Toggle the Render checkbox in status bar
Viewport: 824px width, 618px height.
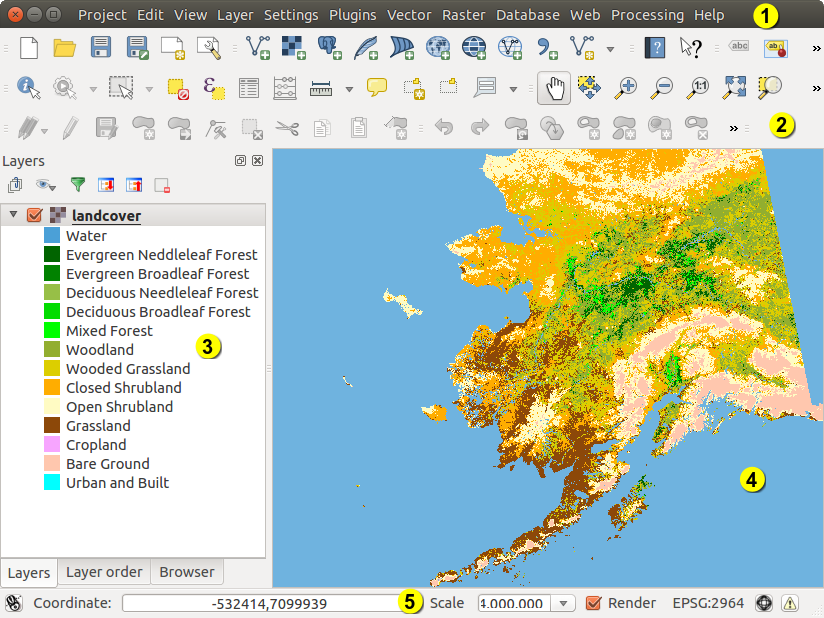(x=593, y=603)
